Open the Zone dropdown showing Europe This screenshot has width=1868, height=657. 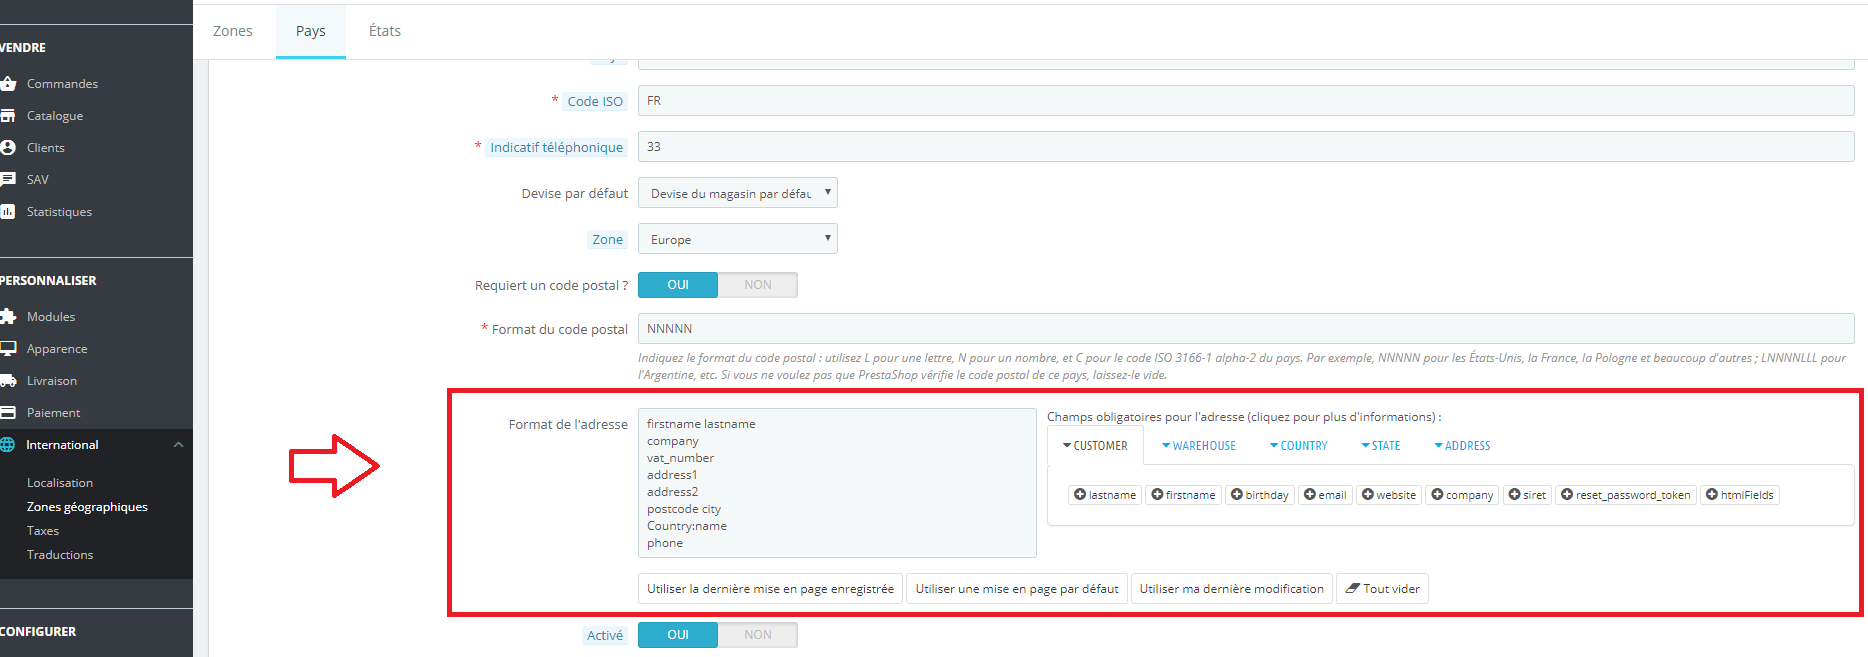[738, 239]
